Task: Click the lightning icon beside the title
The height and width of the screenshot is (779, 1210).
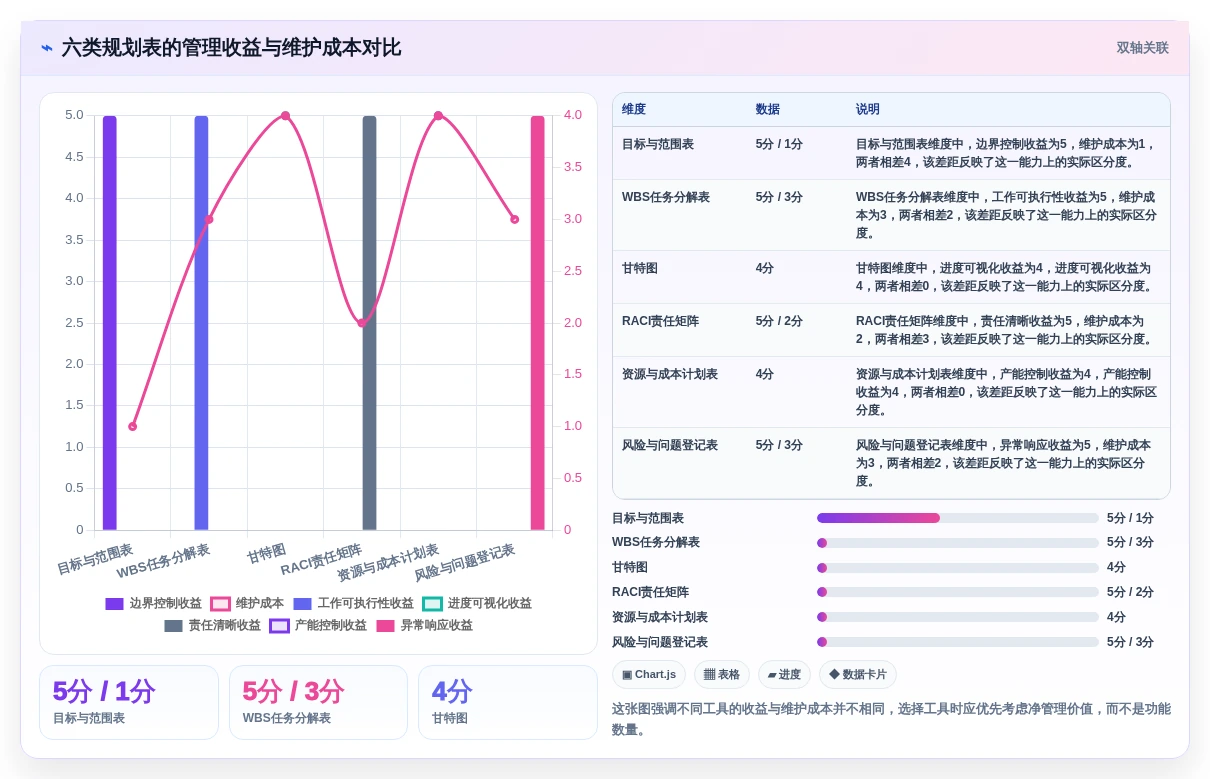Action: (x=47, y=48)
